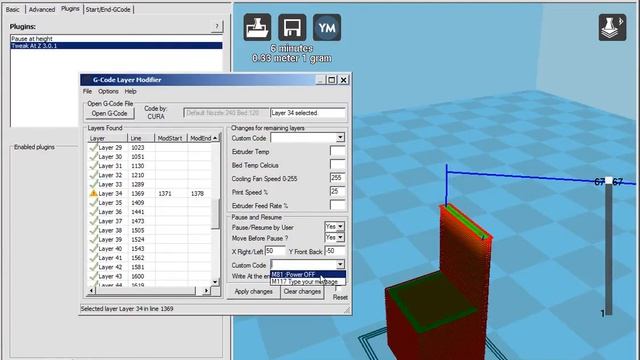Click horizontal scrollbar left arrow in layers list
Image resolution: width=640 pixels, height=360 pixels.
[92, 291]
